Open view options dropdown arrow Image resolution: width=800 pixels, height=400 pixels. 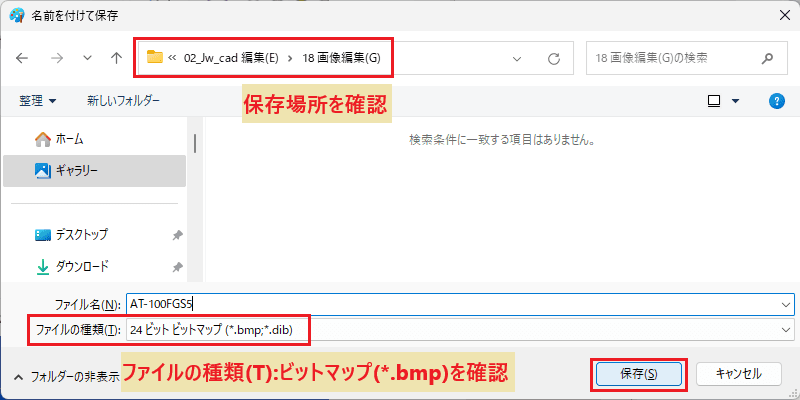click(735, 101)
